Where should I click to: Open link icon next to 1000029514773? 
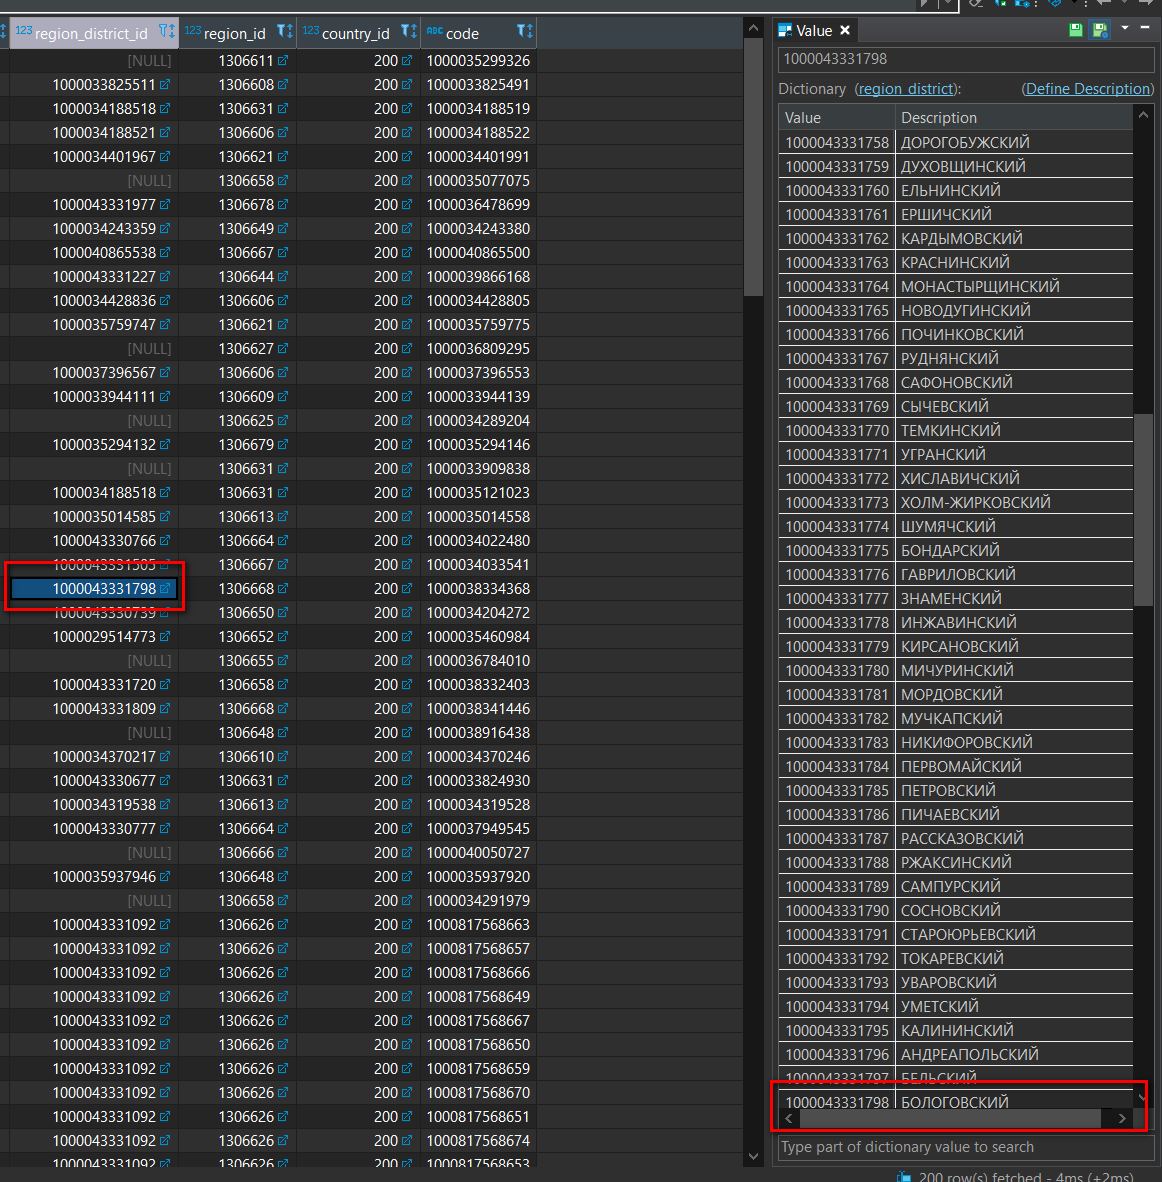165,636
